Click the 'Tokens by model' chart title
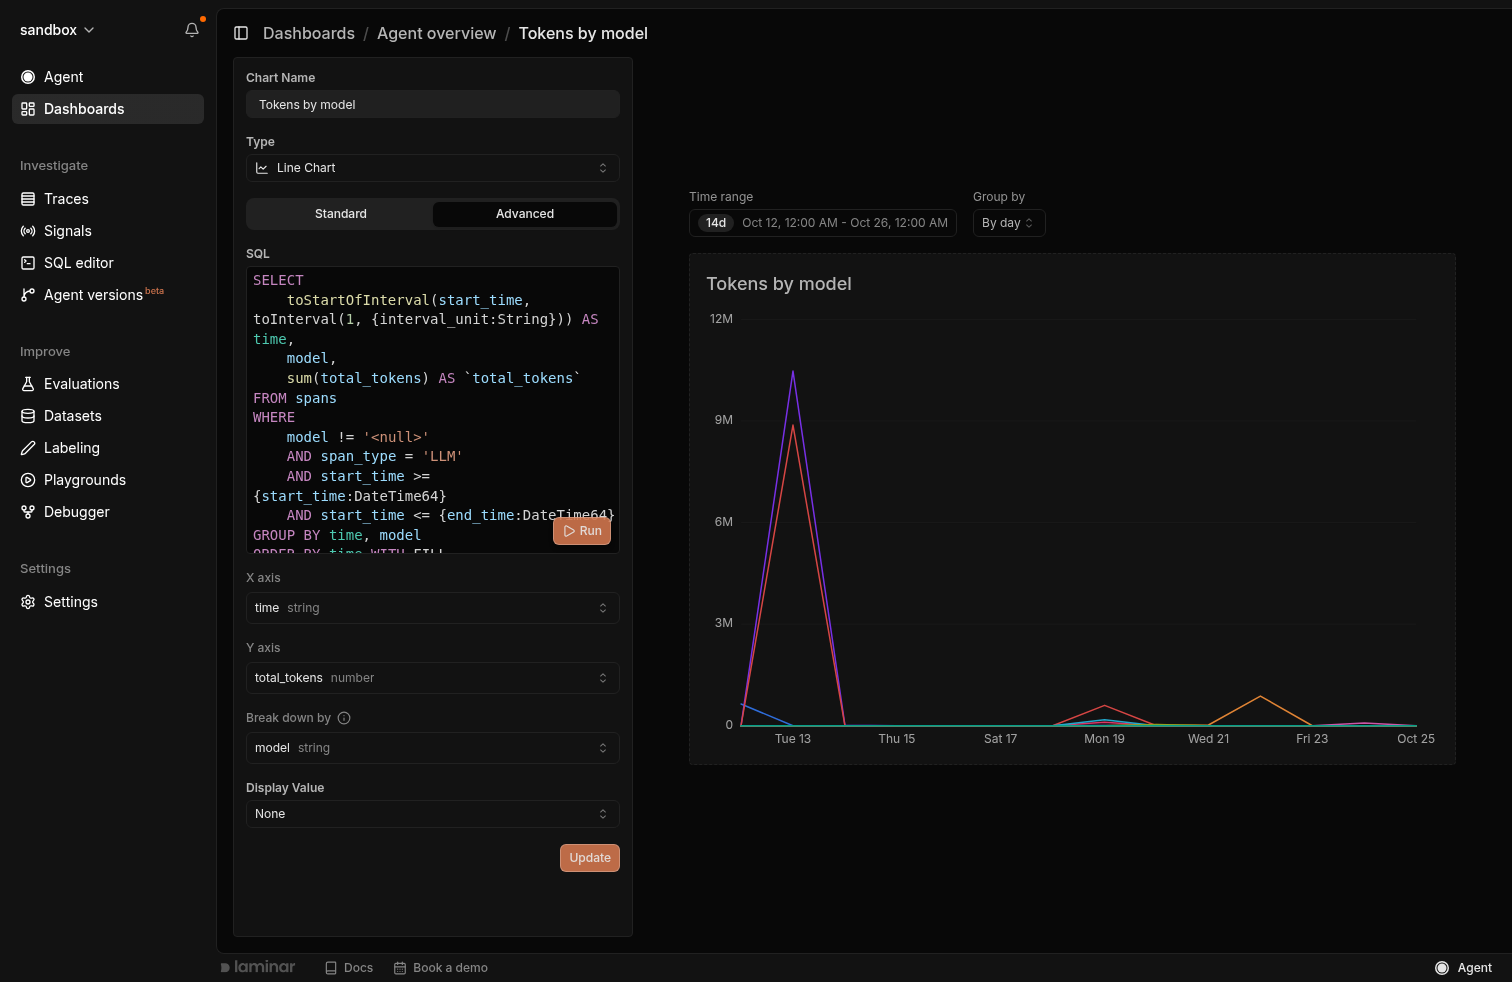This screenshot has width=1512, height=982. 779,284
